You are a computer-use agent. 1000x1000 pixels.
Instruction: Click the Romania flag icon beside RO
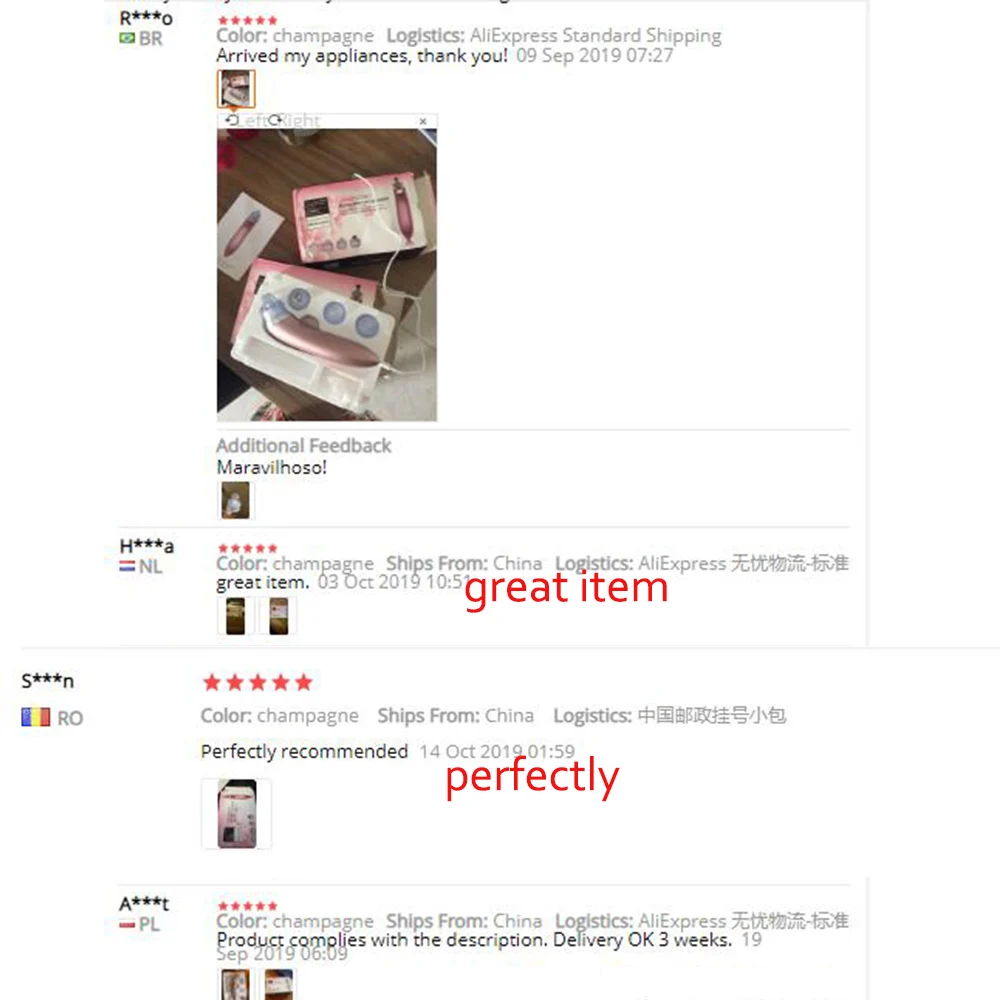coord(36,717)
